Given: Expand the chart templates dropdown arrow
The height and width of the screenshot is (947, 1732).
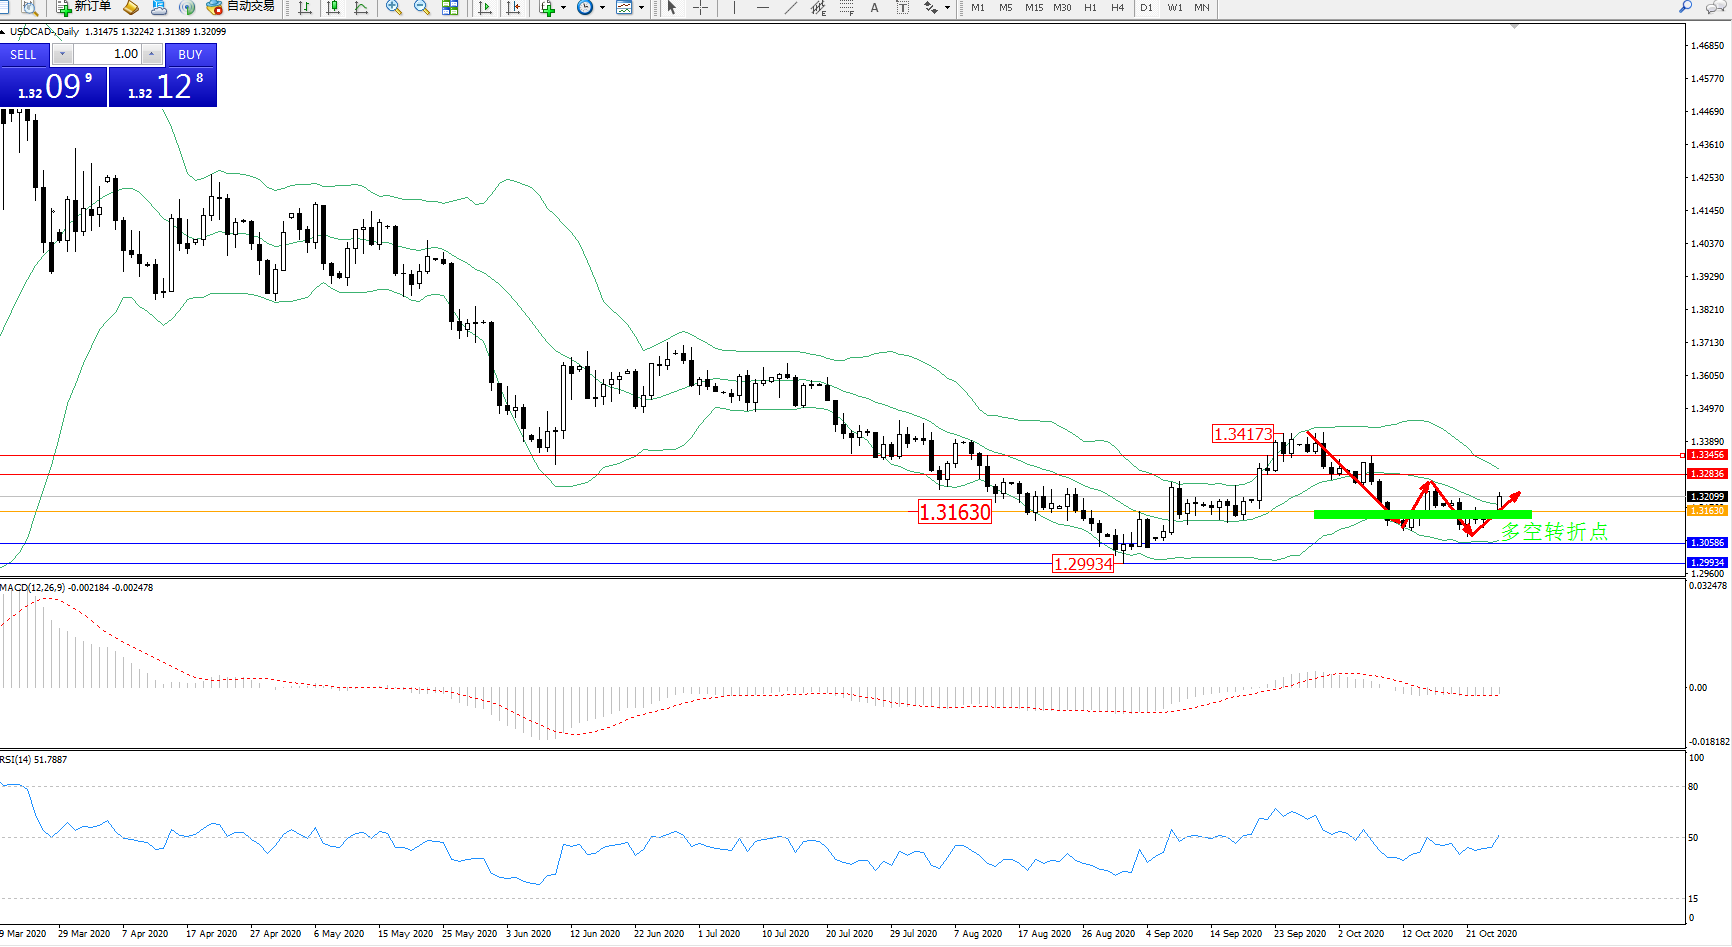Looking at the screenshot, I should click(641, 7).
